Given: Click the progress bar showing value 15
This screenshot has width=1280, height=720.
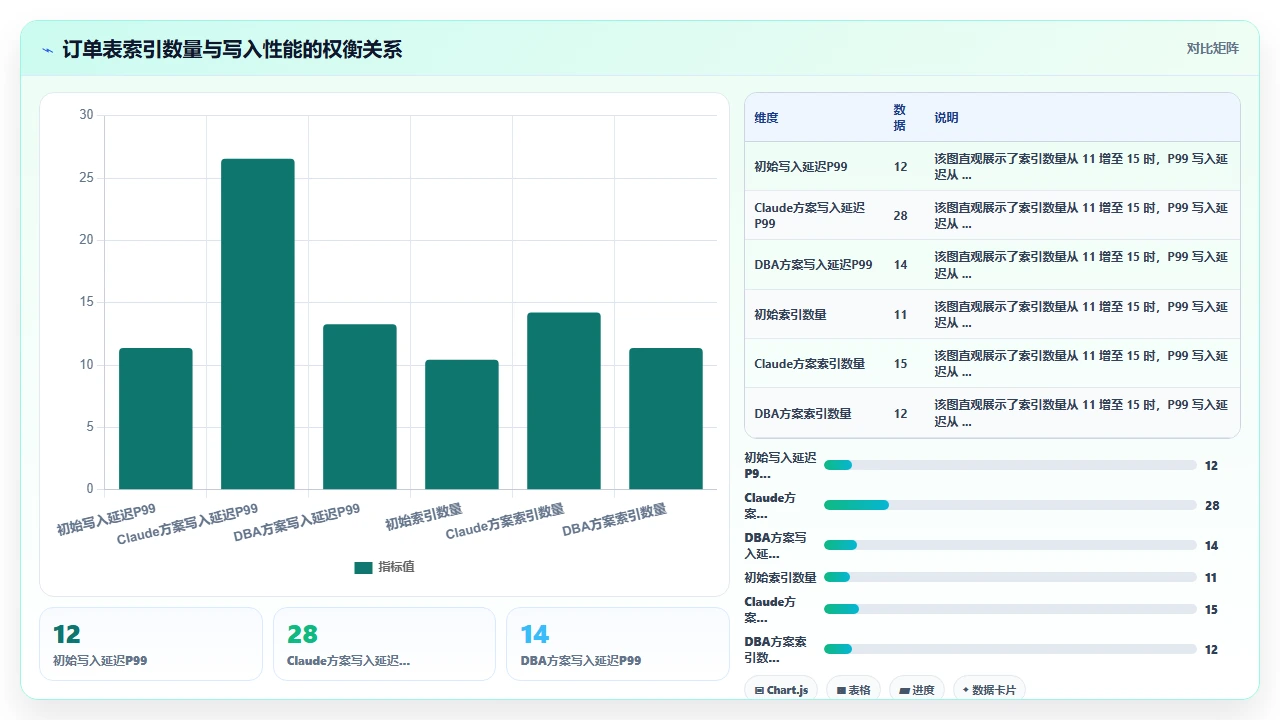Looking at the screenshot, I should 1010,609.
